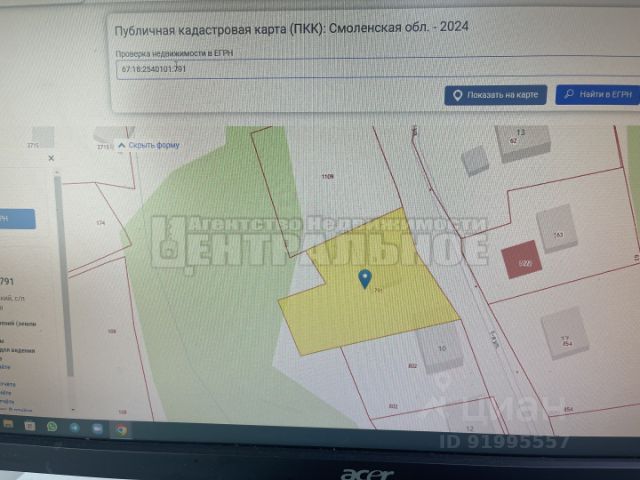Open Zoom from the taskbar

(98, 429)
